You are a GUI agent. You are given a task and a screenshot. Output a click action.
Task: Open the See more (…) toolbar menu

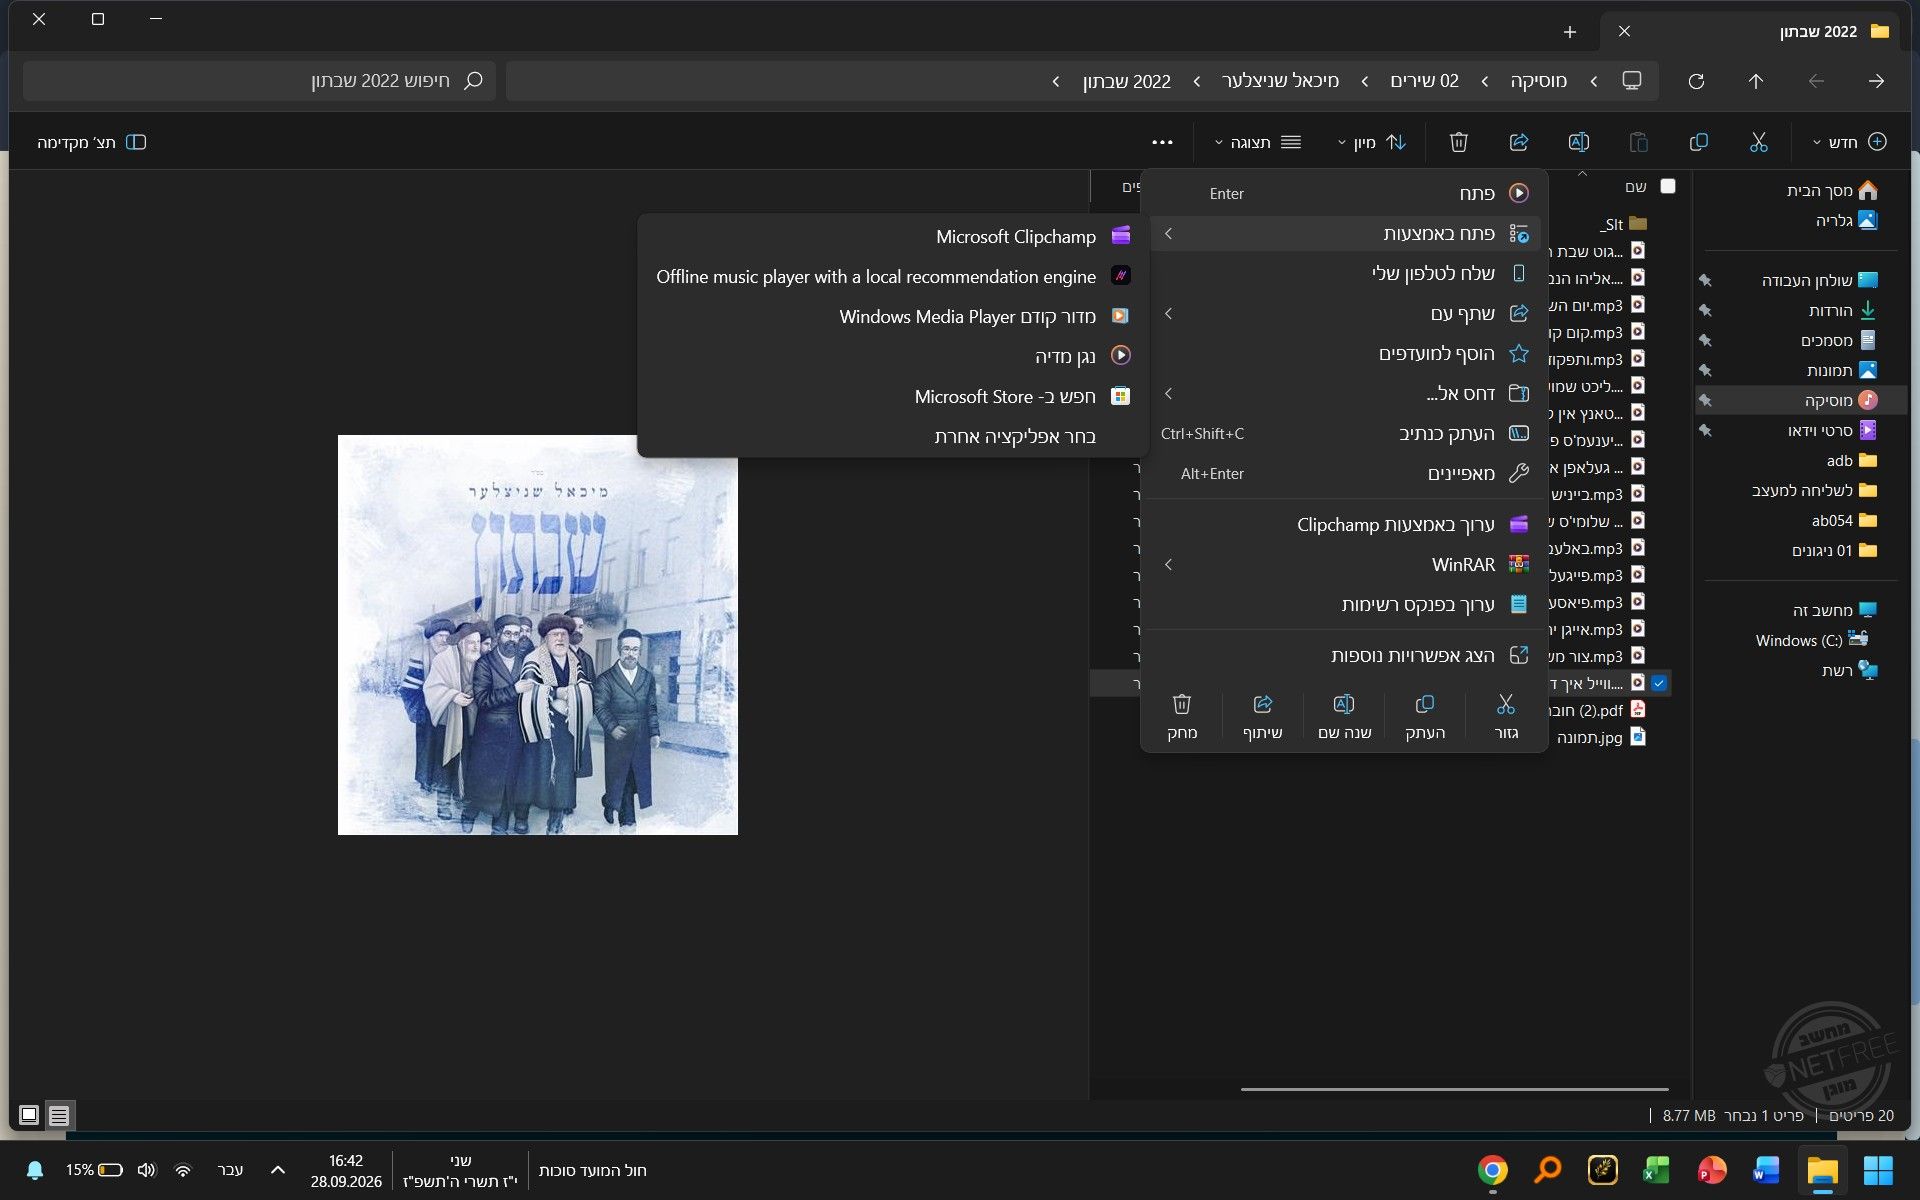pyautogui.click(x=1162, y=142)
